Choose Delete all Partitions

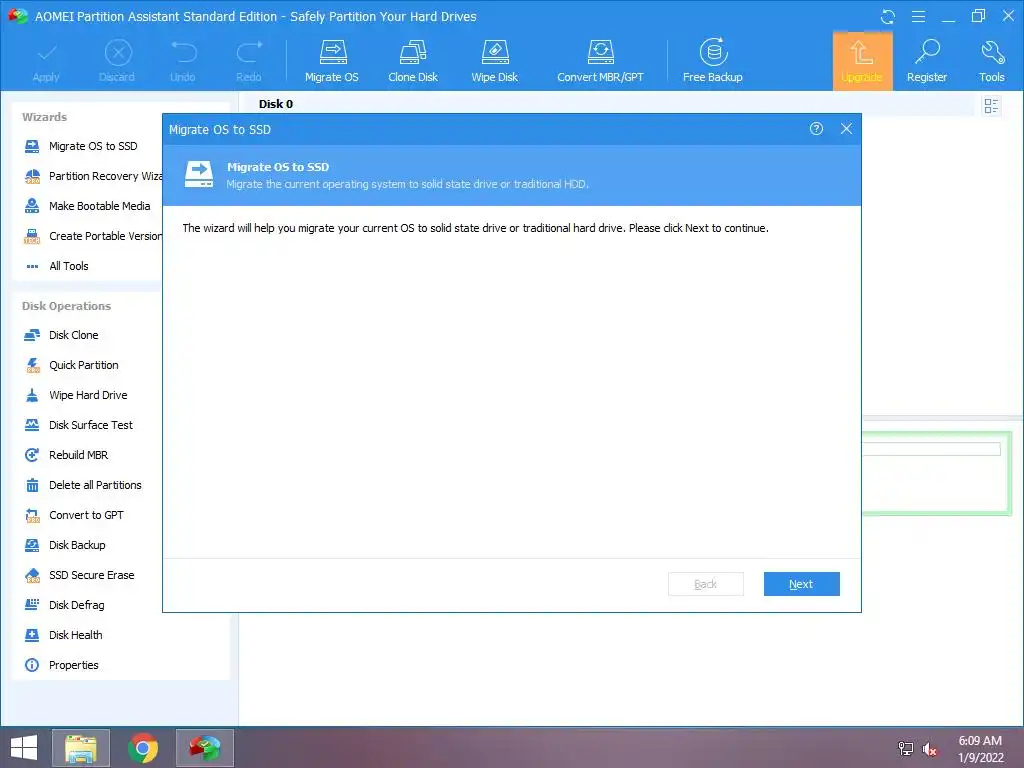pos(83,485)
